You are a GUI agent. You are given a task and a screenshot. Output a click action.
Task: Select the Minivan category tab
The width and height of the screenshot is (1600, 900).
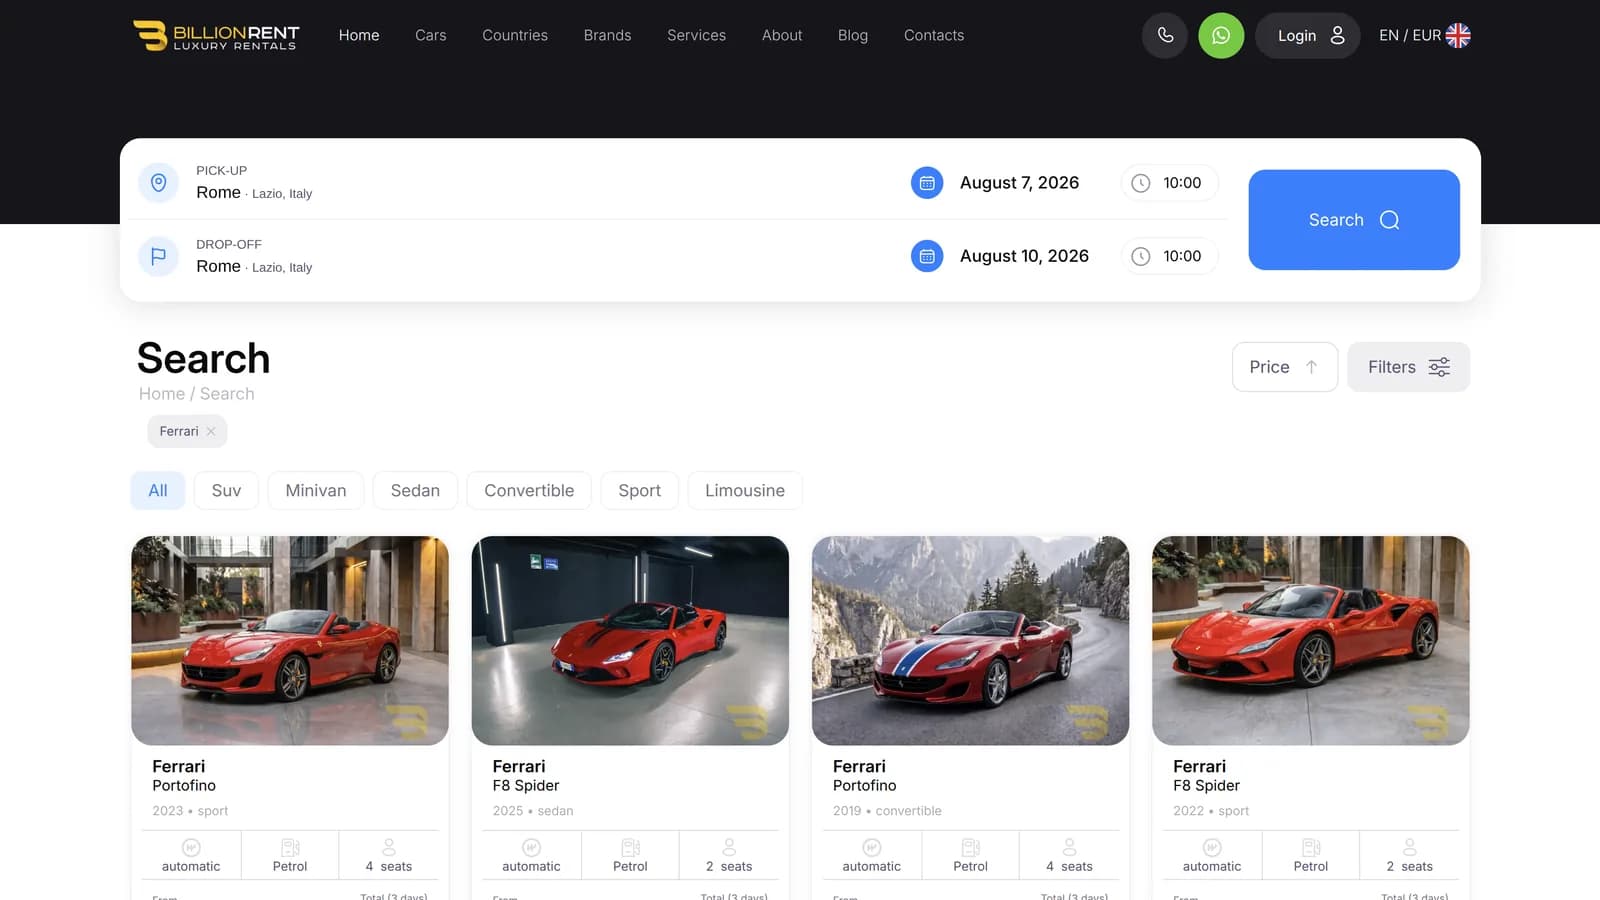[x=316, y=490]
